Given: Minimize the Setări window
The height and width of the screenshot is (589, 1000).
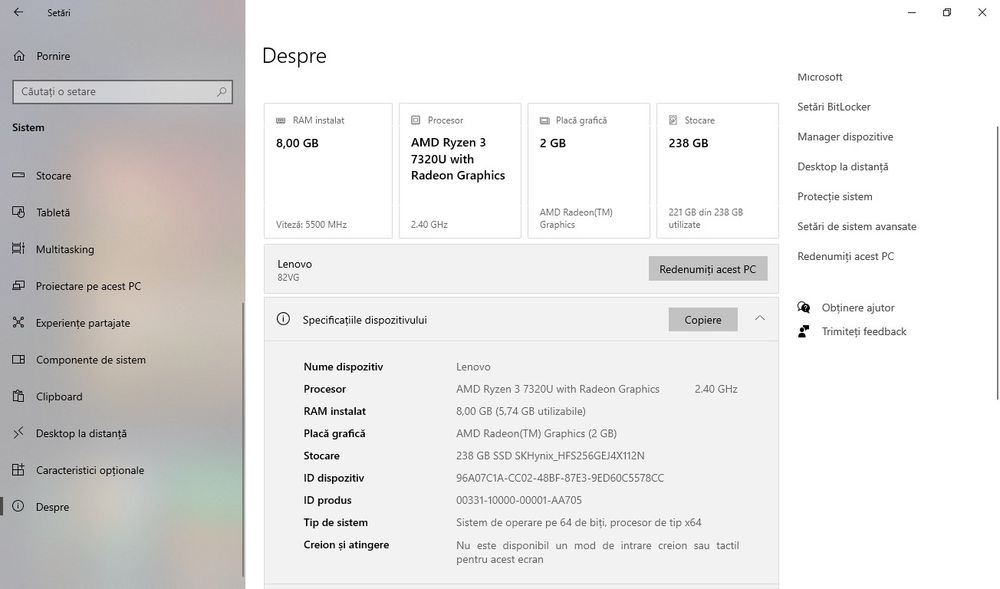Looking at the screenshot, I should click(912, 12).
